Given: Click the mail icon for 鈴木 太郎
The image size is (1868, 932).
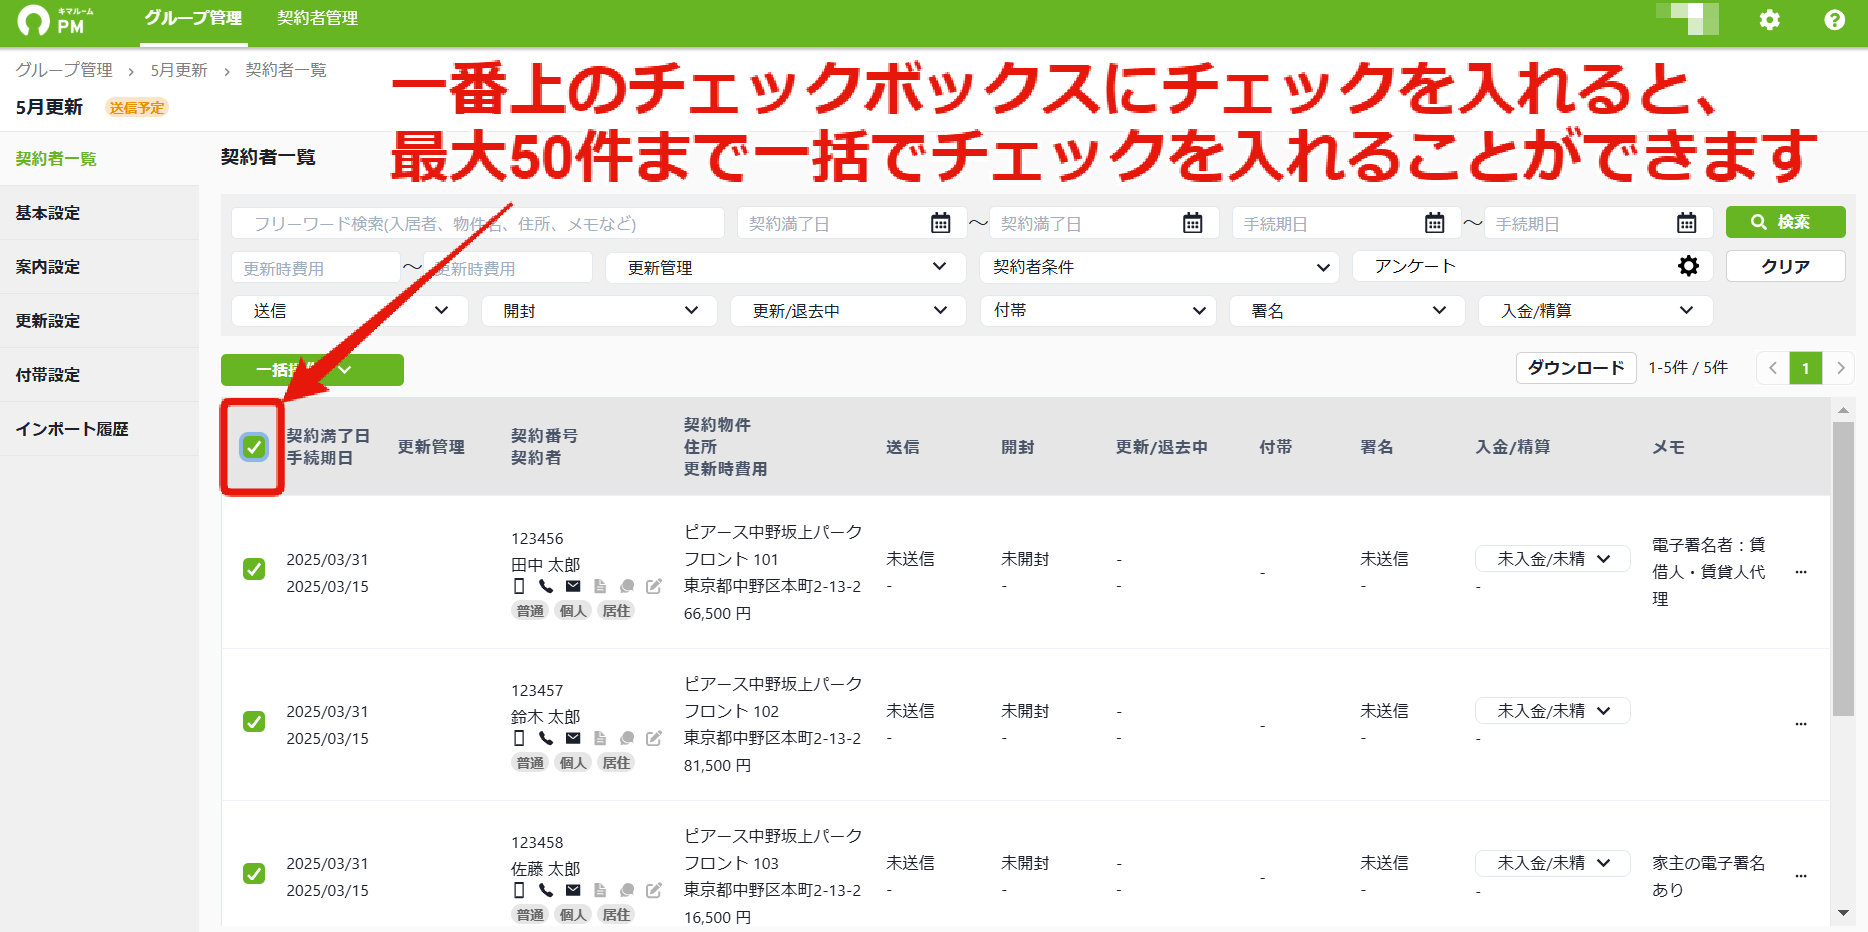Looking at the screenshot, I should [573, 738].
